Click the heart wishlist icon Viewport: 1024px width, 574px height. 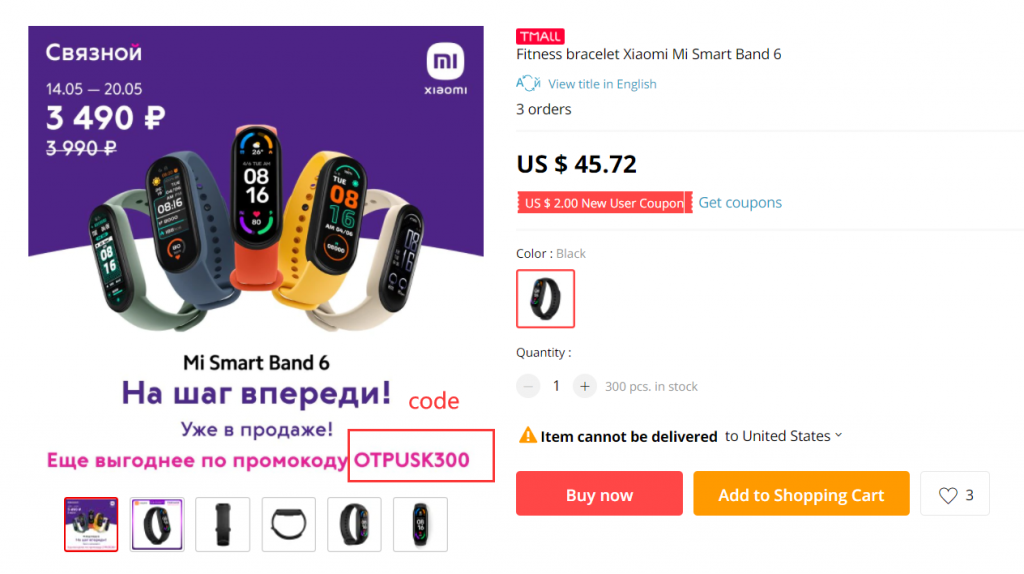coord(948,495)
